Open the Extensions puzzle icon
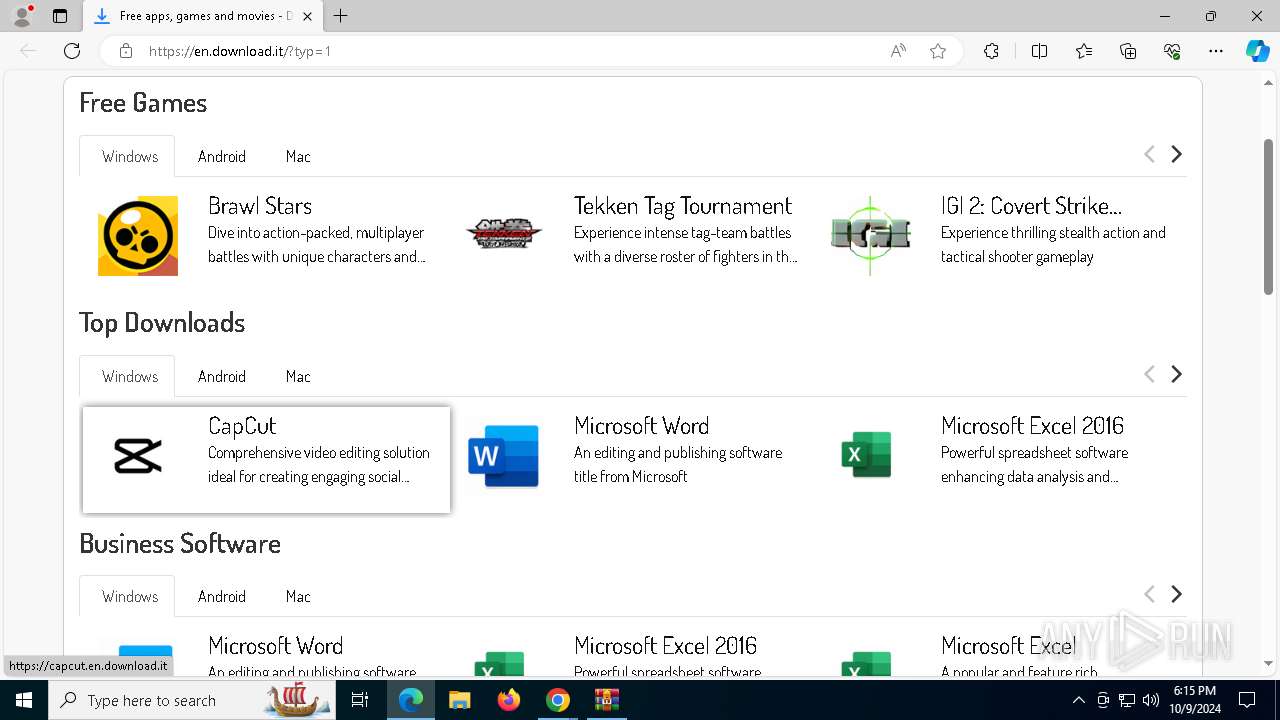Image resolution: width=1280 pixels, height=720 pixels. [x=991, y=51]
